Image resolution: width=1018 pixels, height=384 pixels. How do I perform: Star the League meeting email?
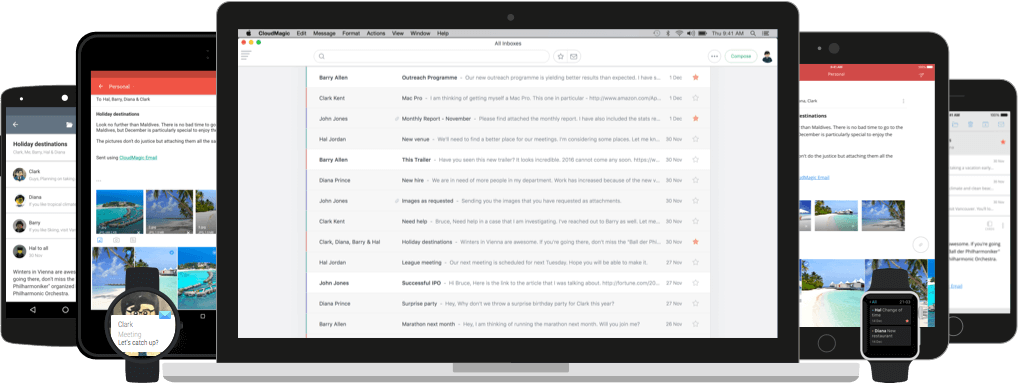[695, 262]
